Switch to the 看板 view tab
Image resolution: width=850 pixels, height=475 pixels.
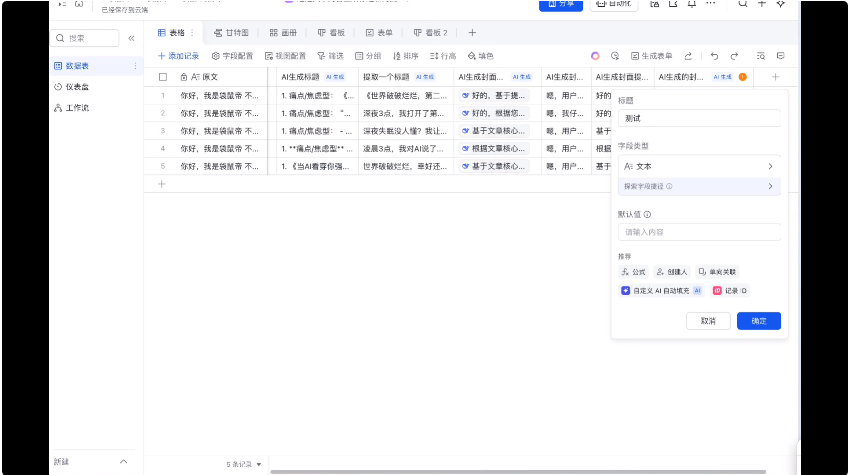pos(331,33)
